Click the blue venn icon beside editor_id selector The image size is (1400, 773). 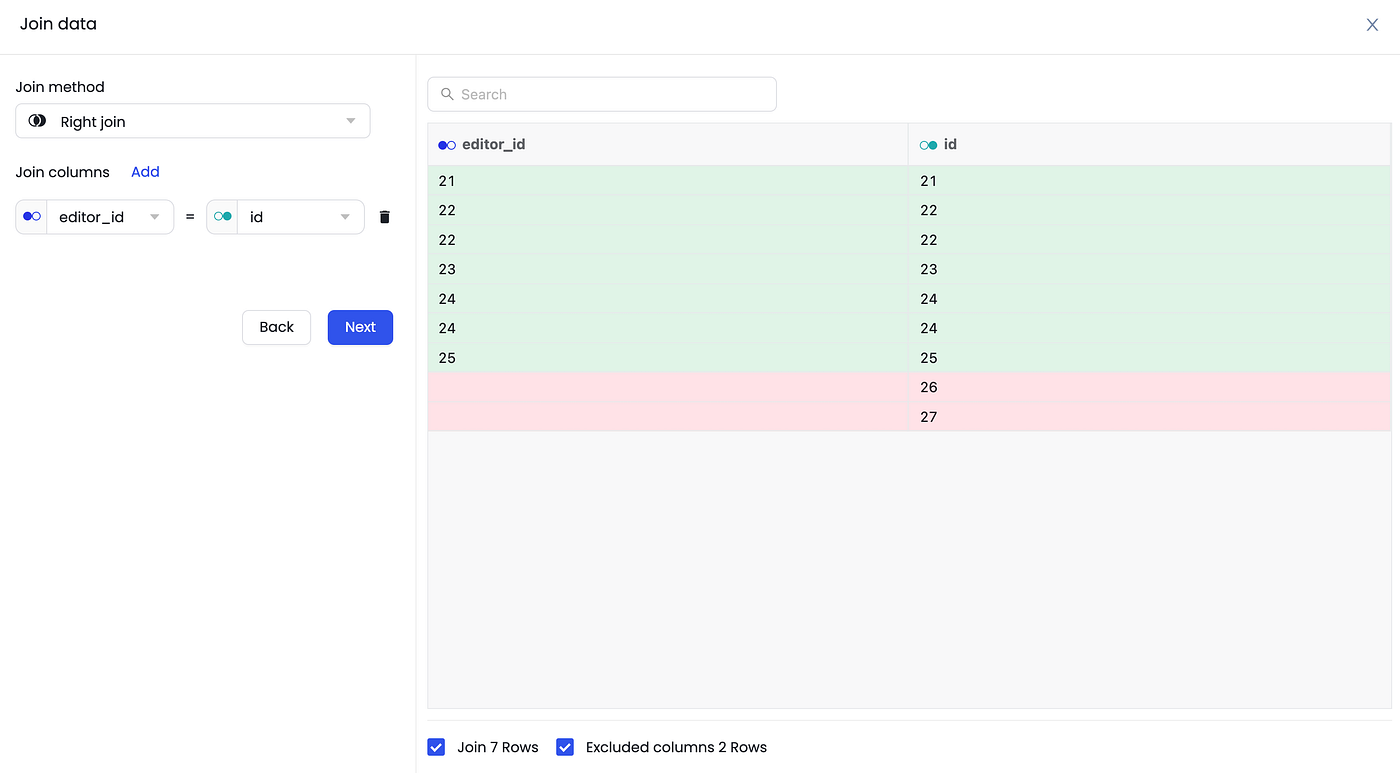[31, 216]
